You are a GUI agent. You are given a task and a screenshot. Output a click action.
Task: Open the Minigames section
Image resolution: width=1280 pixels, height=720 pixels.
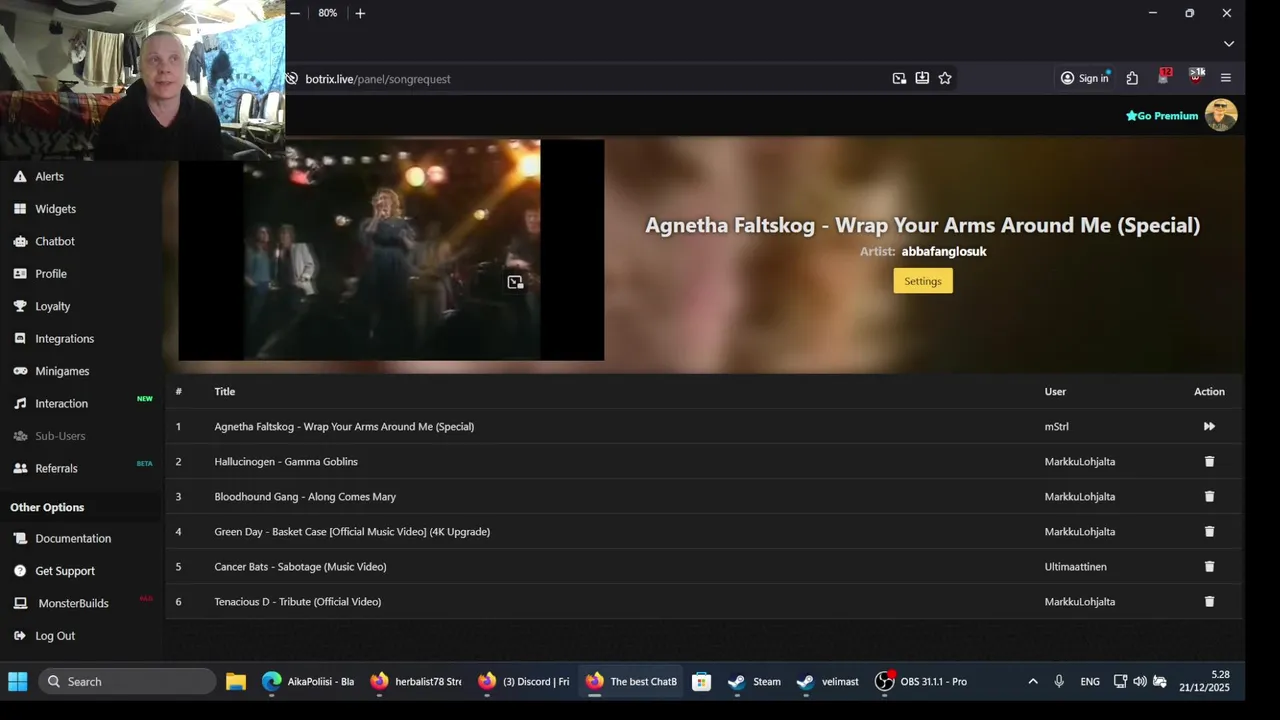click(x=52, y=371)
